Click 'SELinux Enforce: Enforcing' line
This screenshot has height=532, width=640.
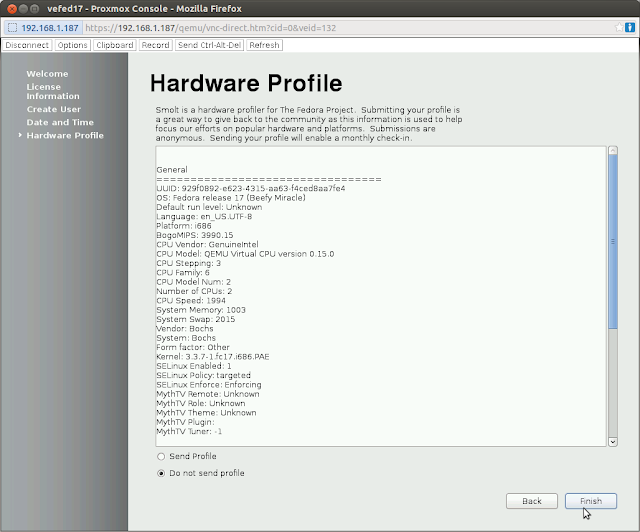point(209,385)
